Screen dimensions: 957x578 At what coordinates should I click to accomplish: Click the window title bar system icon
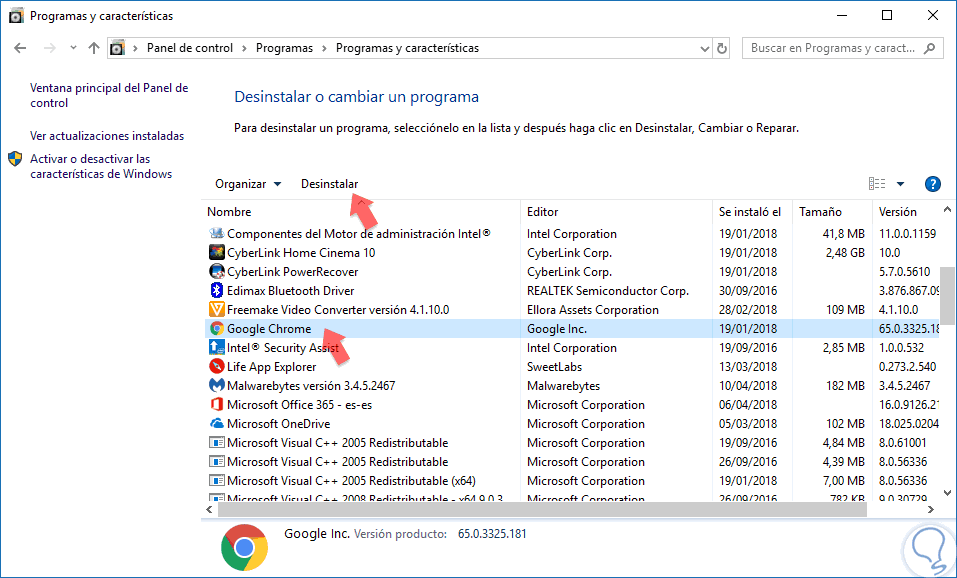click(16, 16)
